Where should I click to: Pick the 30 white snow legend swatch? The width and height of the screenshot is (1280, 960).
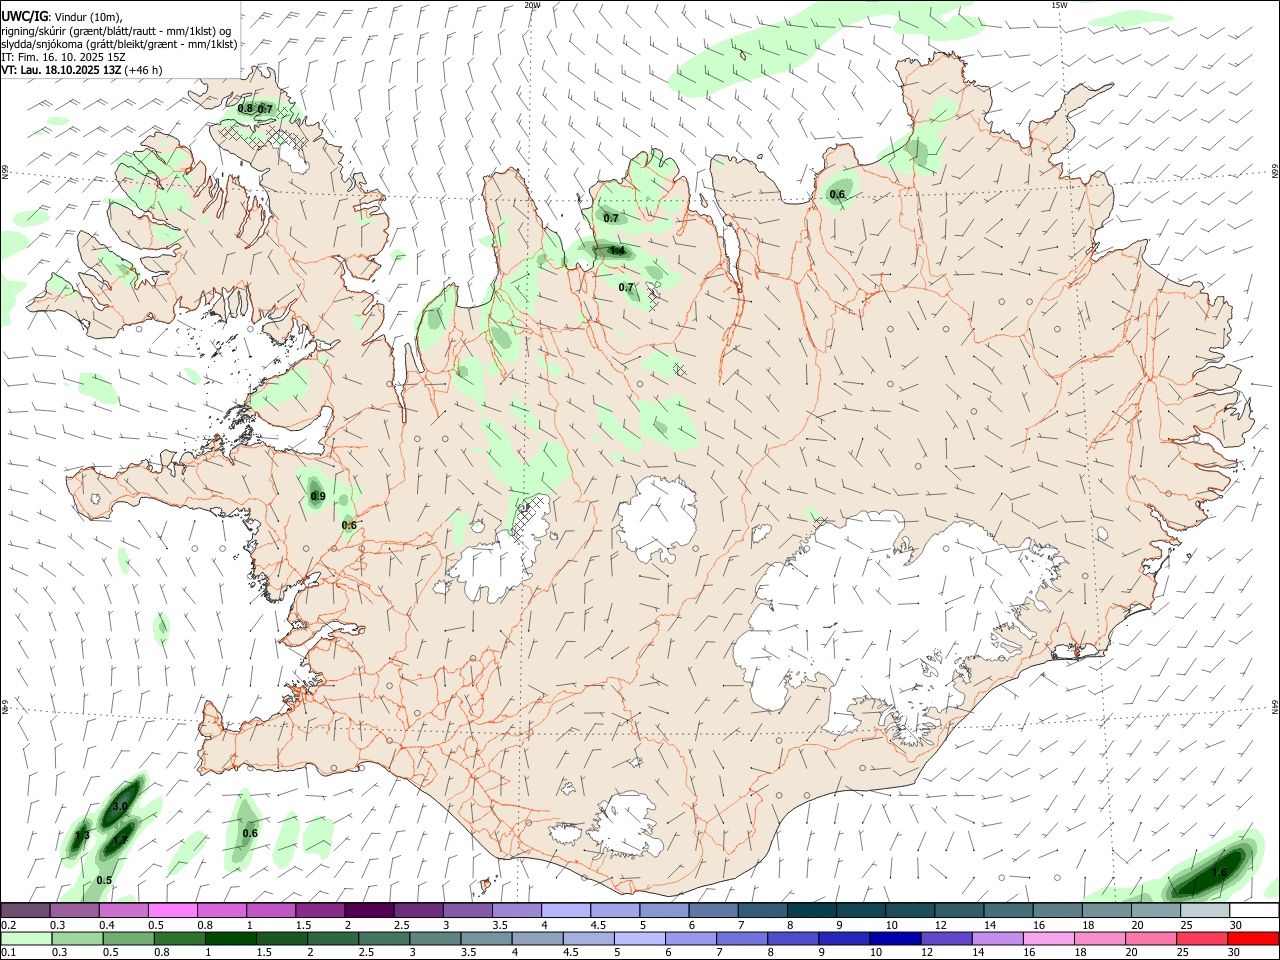pos(1253,910)
